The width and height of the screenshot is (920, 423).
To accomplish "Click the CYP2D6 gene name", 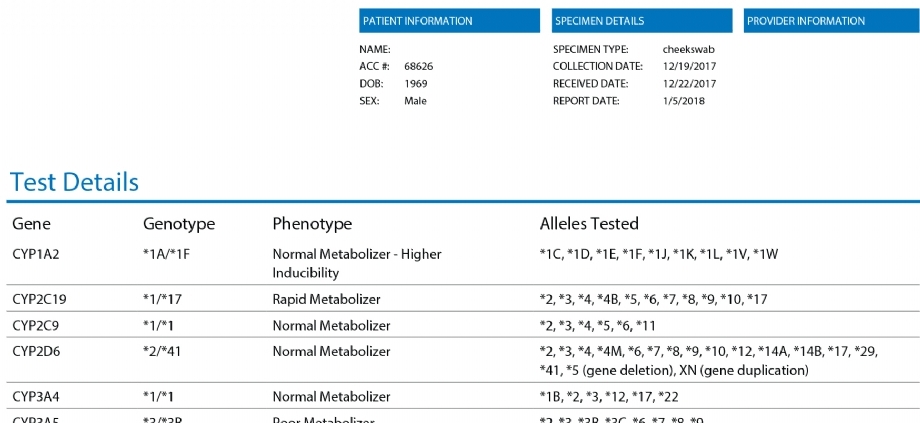I will [36, 351].
